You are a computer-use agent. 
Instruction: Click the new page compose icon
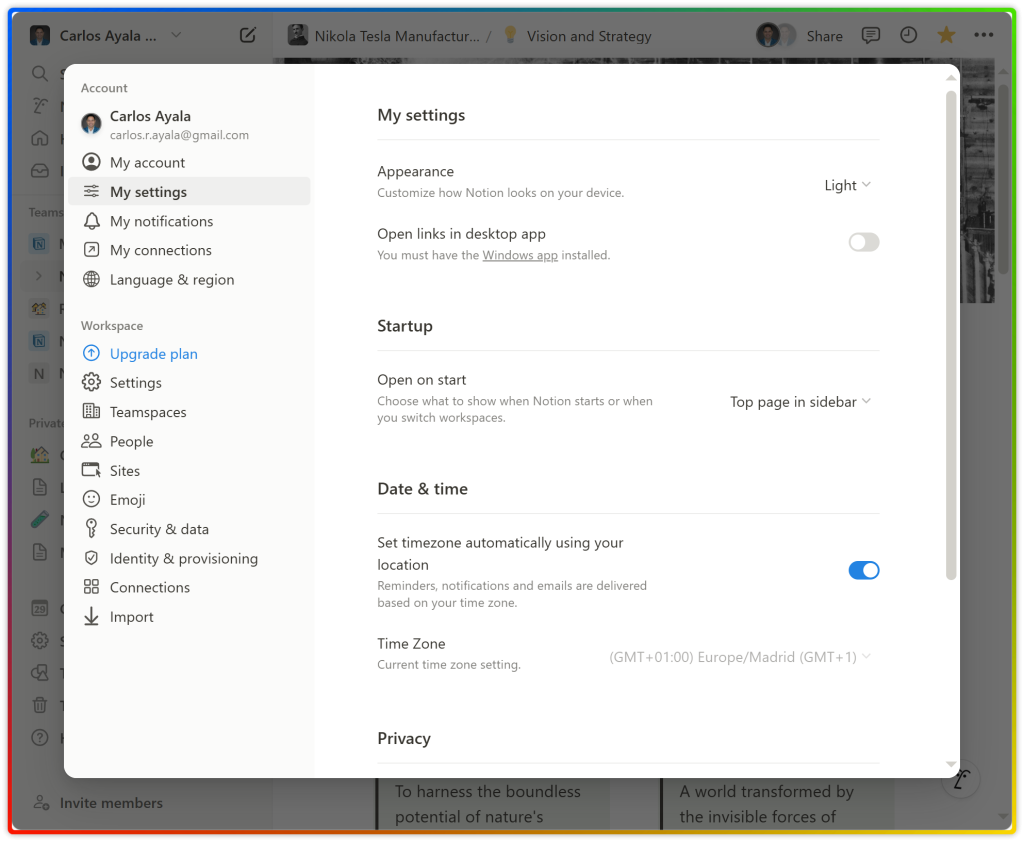click(248, 35)
